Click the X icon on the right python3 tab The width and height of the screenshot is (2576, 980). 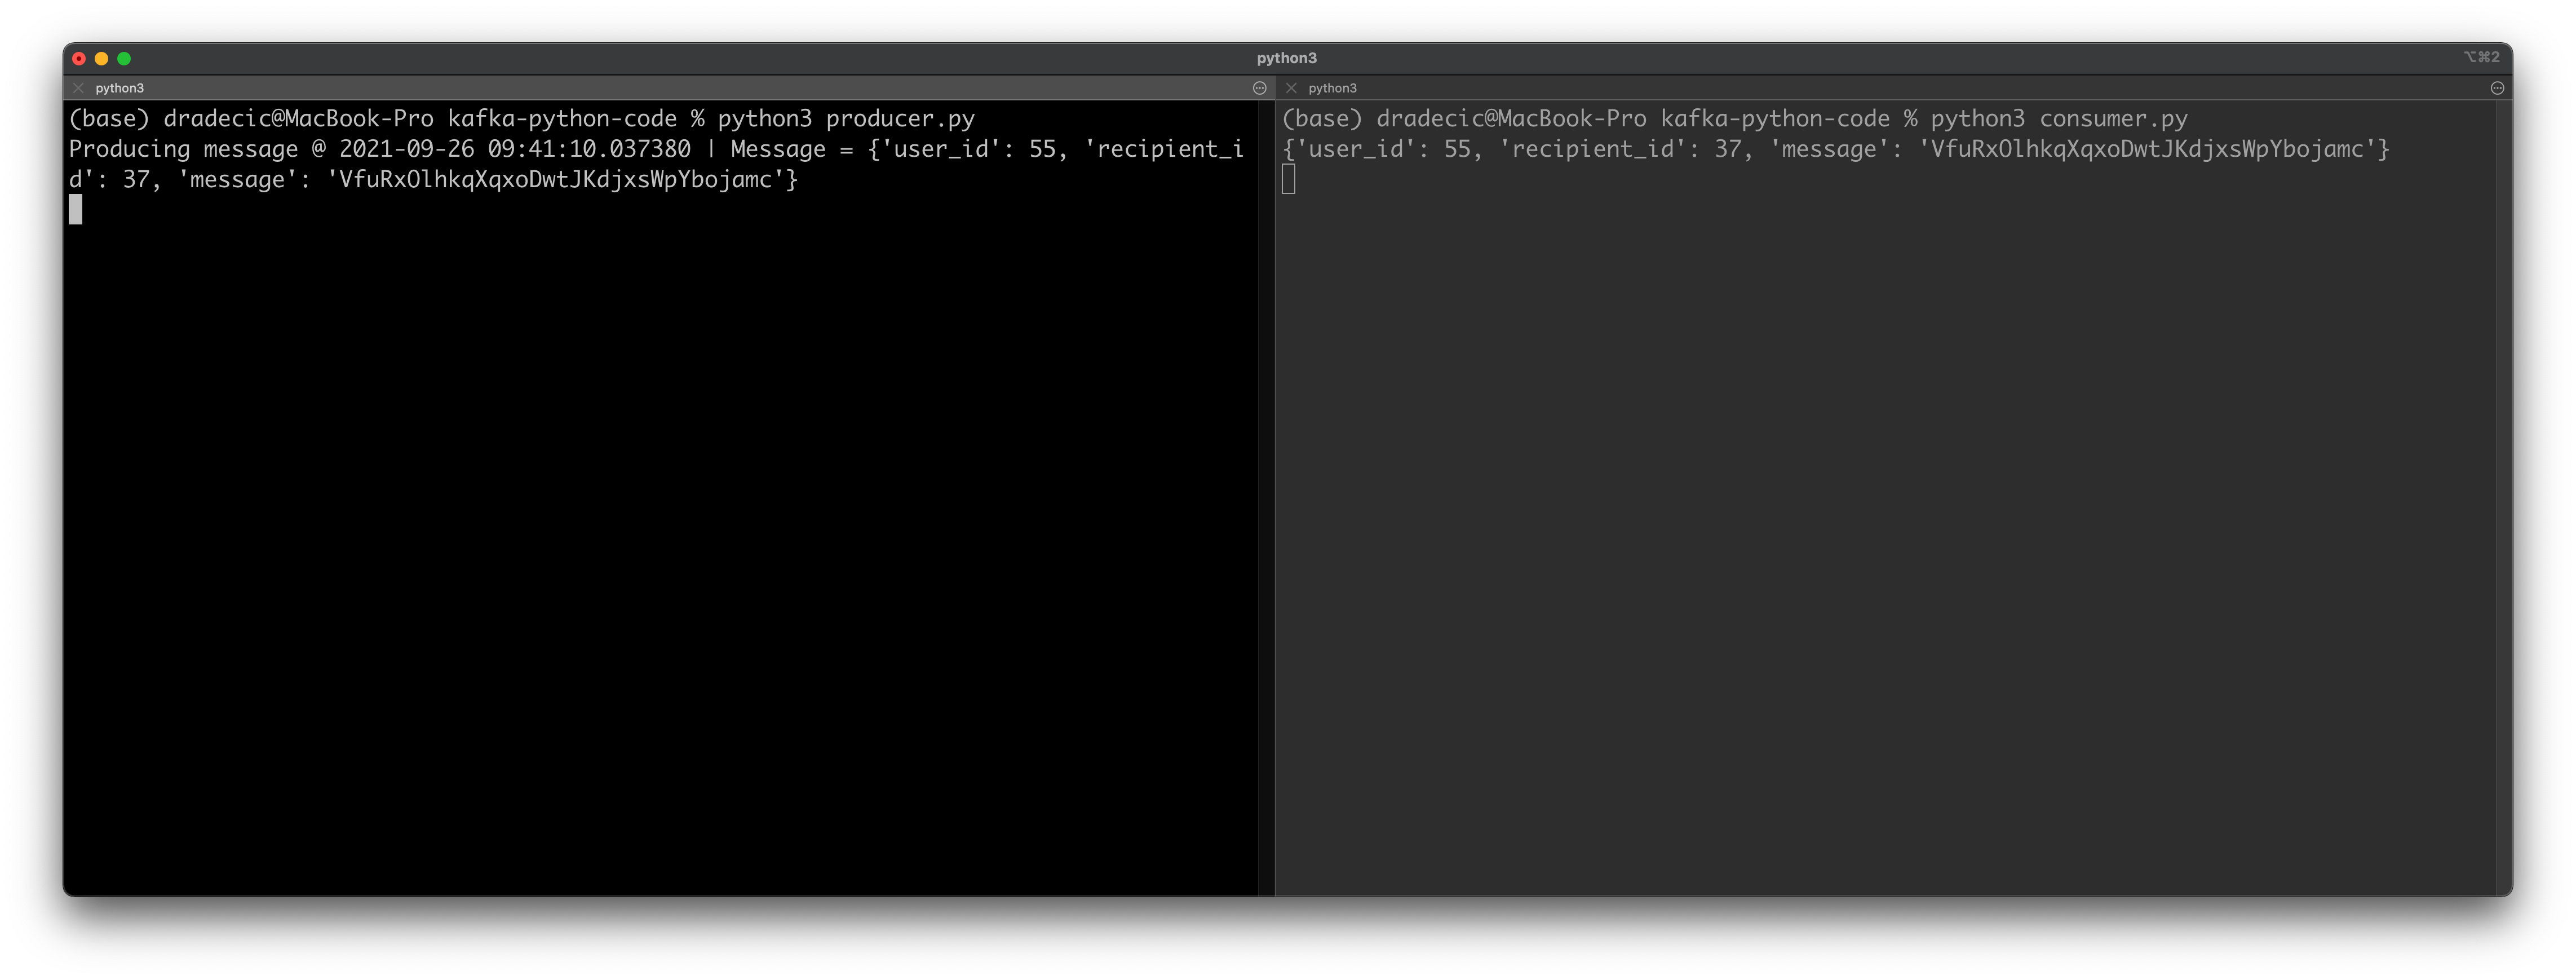[x=1290, y=88]
